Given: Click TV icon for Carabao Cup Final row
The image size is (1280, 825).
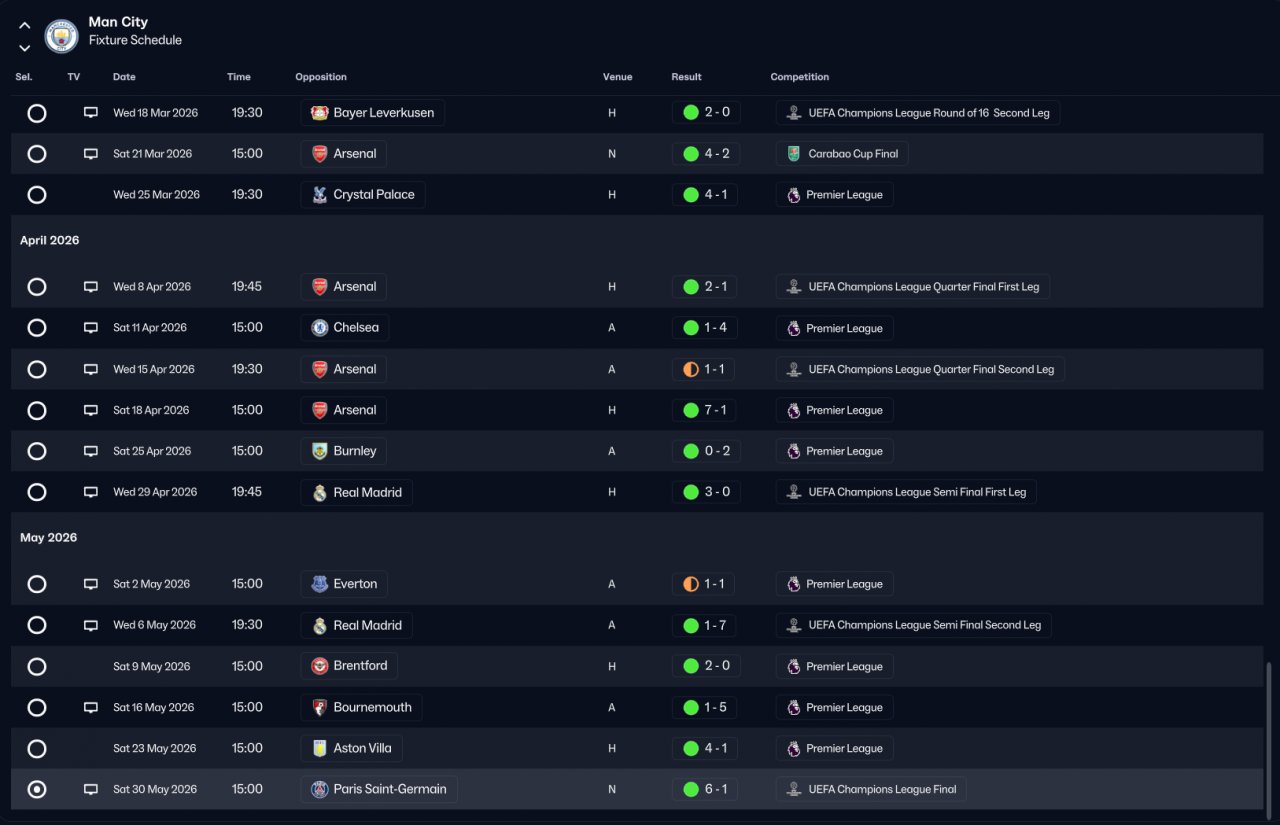Looking at the screenshot, I should click(91, 154).
